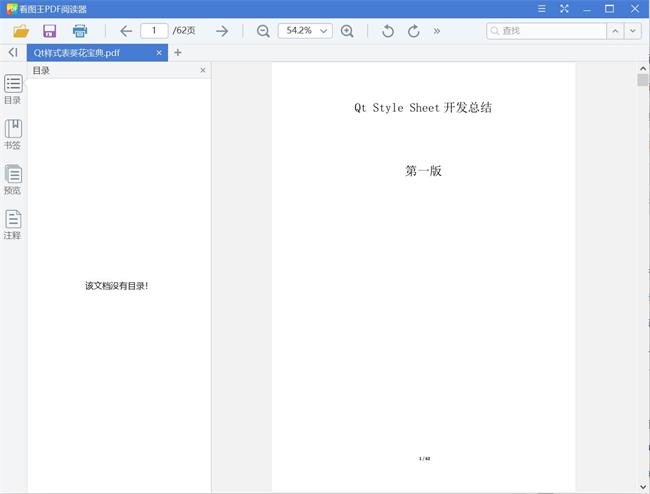Screen dimensions: 650x494
Task: Go to previous page arrow
Action: tap(126, 31)
